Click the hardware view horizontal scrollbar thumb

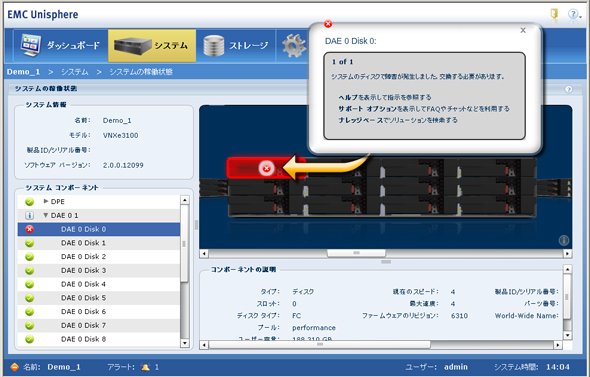pos(356,253)
